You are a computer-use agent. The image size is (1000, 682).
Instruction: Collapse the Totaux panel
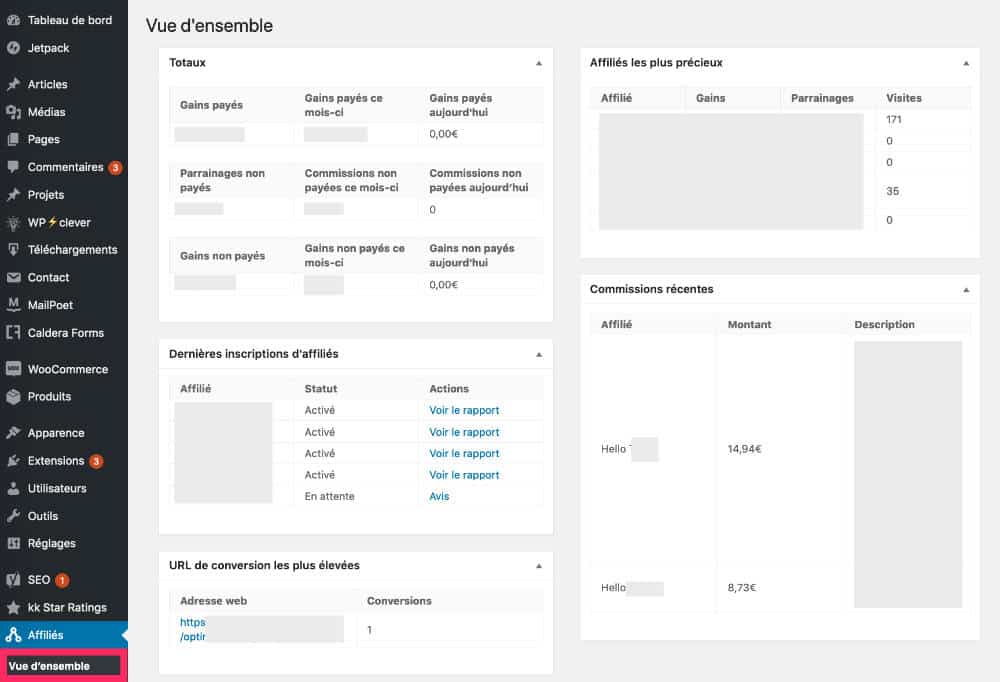[538, 63]
